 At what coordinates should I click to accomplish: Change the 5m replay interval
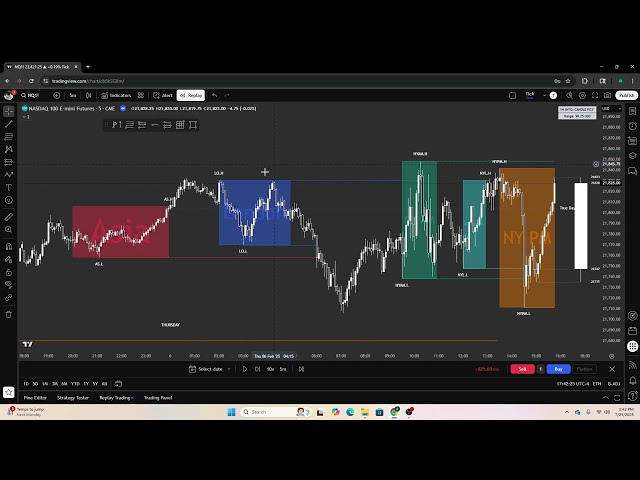(x=283, y=369)
